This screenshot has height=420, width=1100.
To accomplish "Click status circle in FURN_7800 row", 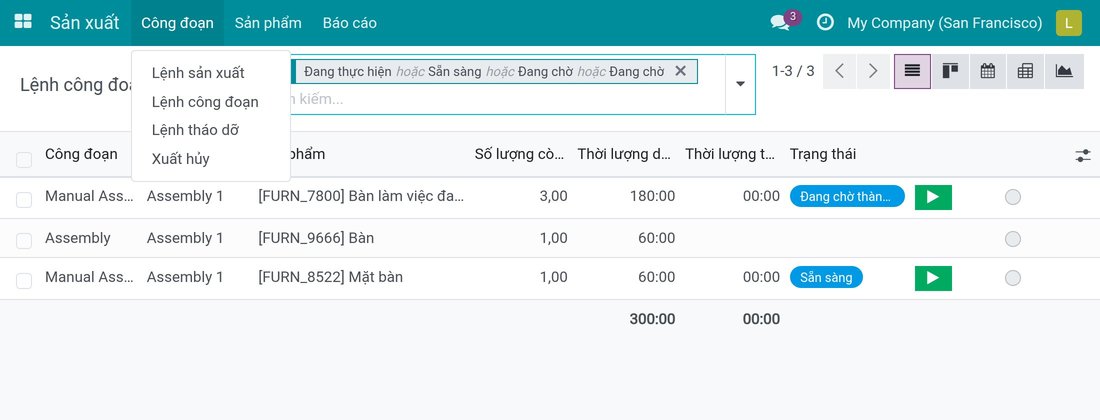I will pos(1012,198).
